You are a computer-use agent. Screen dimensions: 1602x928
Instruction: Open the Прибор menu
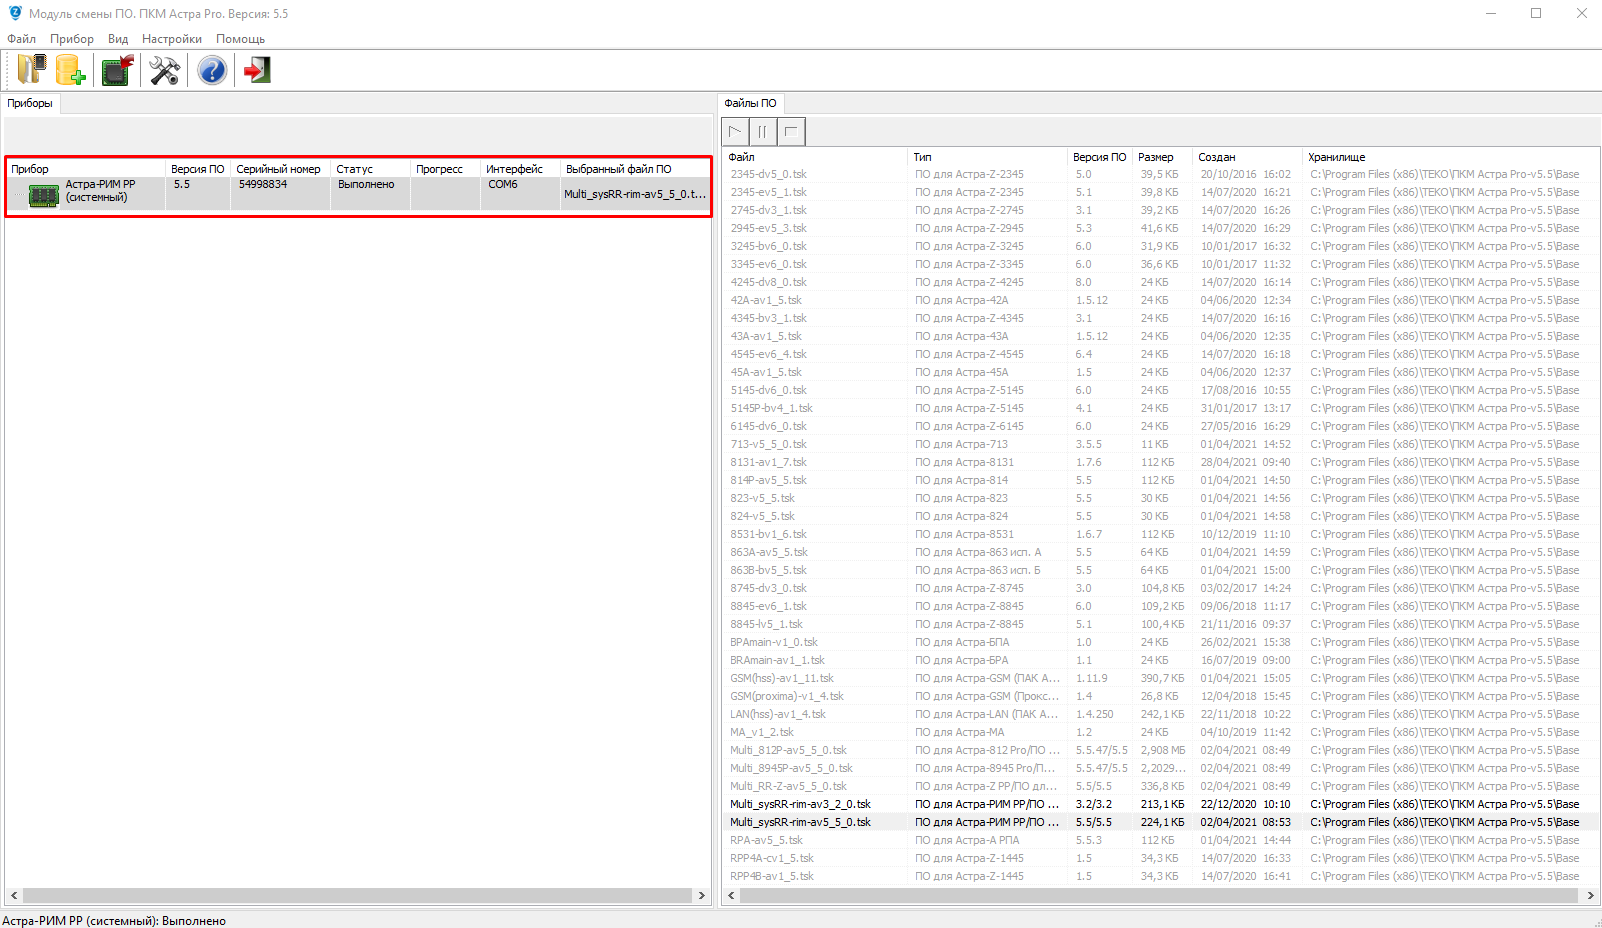coord(72,39)
